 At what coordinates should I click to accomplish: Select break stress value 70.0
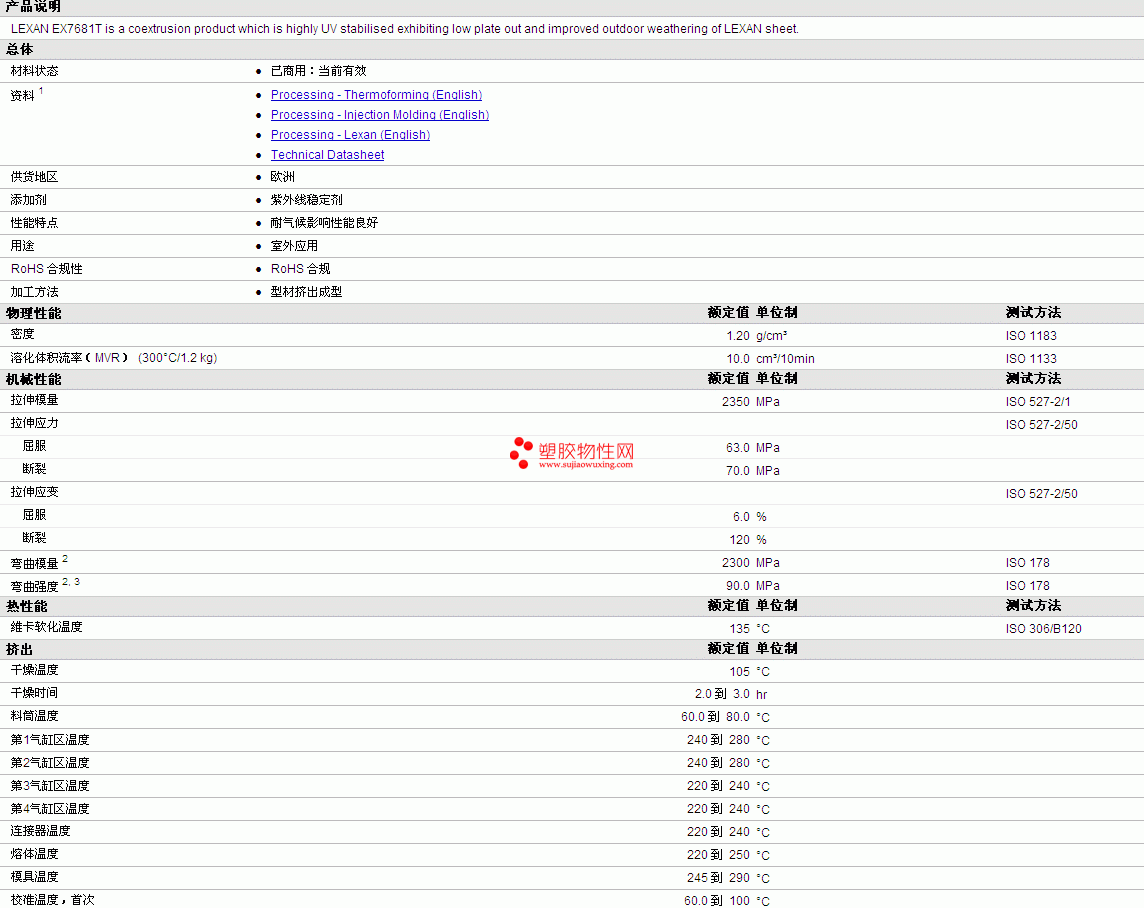click(738, 470)
